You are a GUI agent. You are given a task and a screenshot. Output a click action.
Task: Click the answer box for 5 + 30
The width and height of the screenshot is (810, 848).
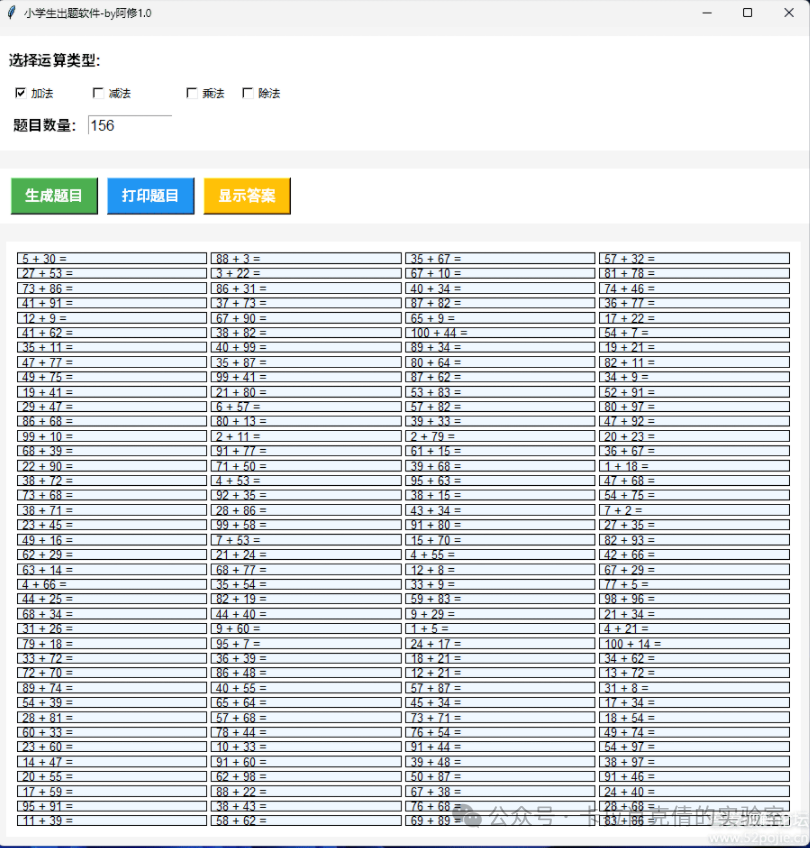(111, 258)
